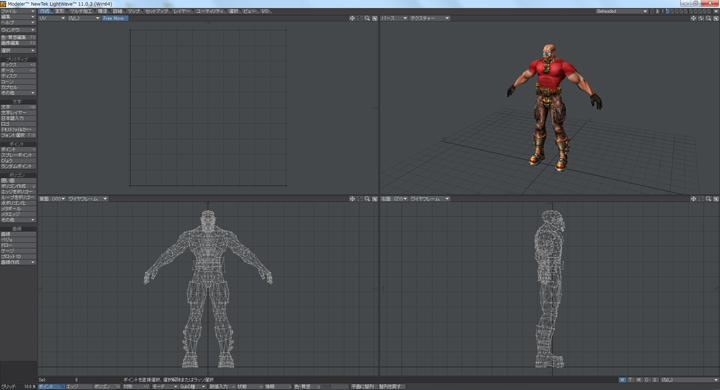The image size is (720, 390).
Task: Switch to ポリゴン selection mode in bottom bar
Action: [107, 387]
